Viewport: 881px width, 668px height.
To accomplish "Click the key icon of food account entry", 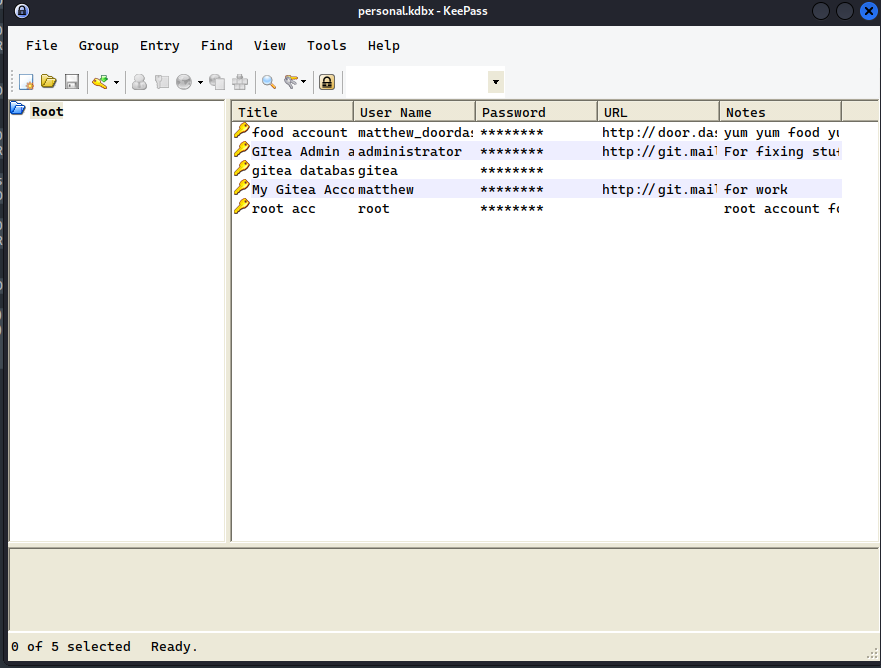I will click(x=242, y=130).
